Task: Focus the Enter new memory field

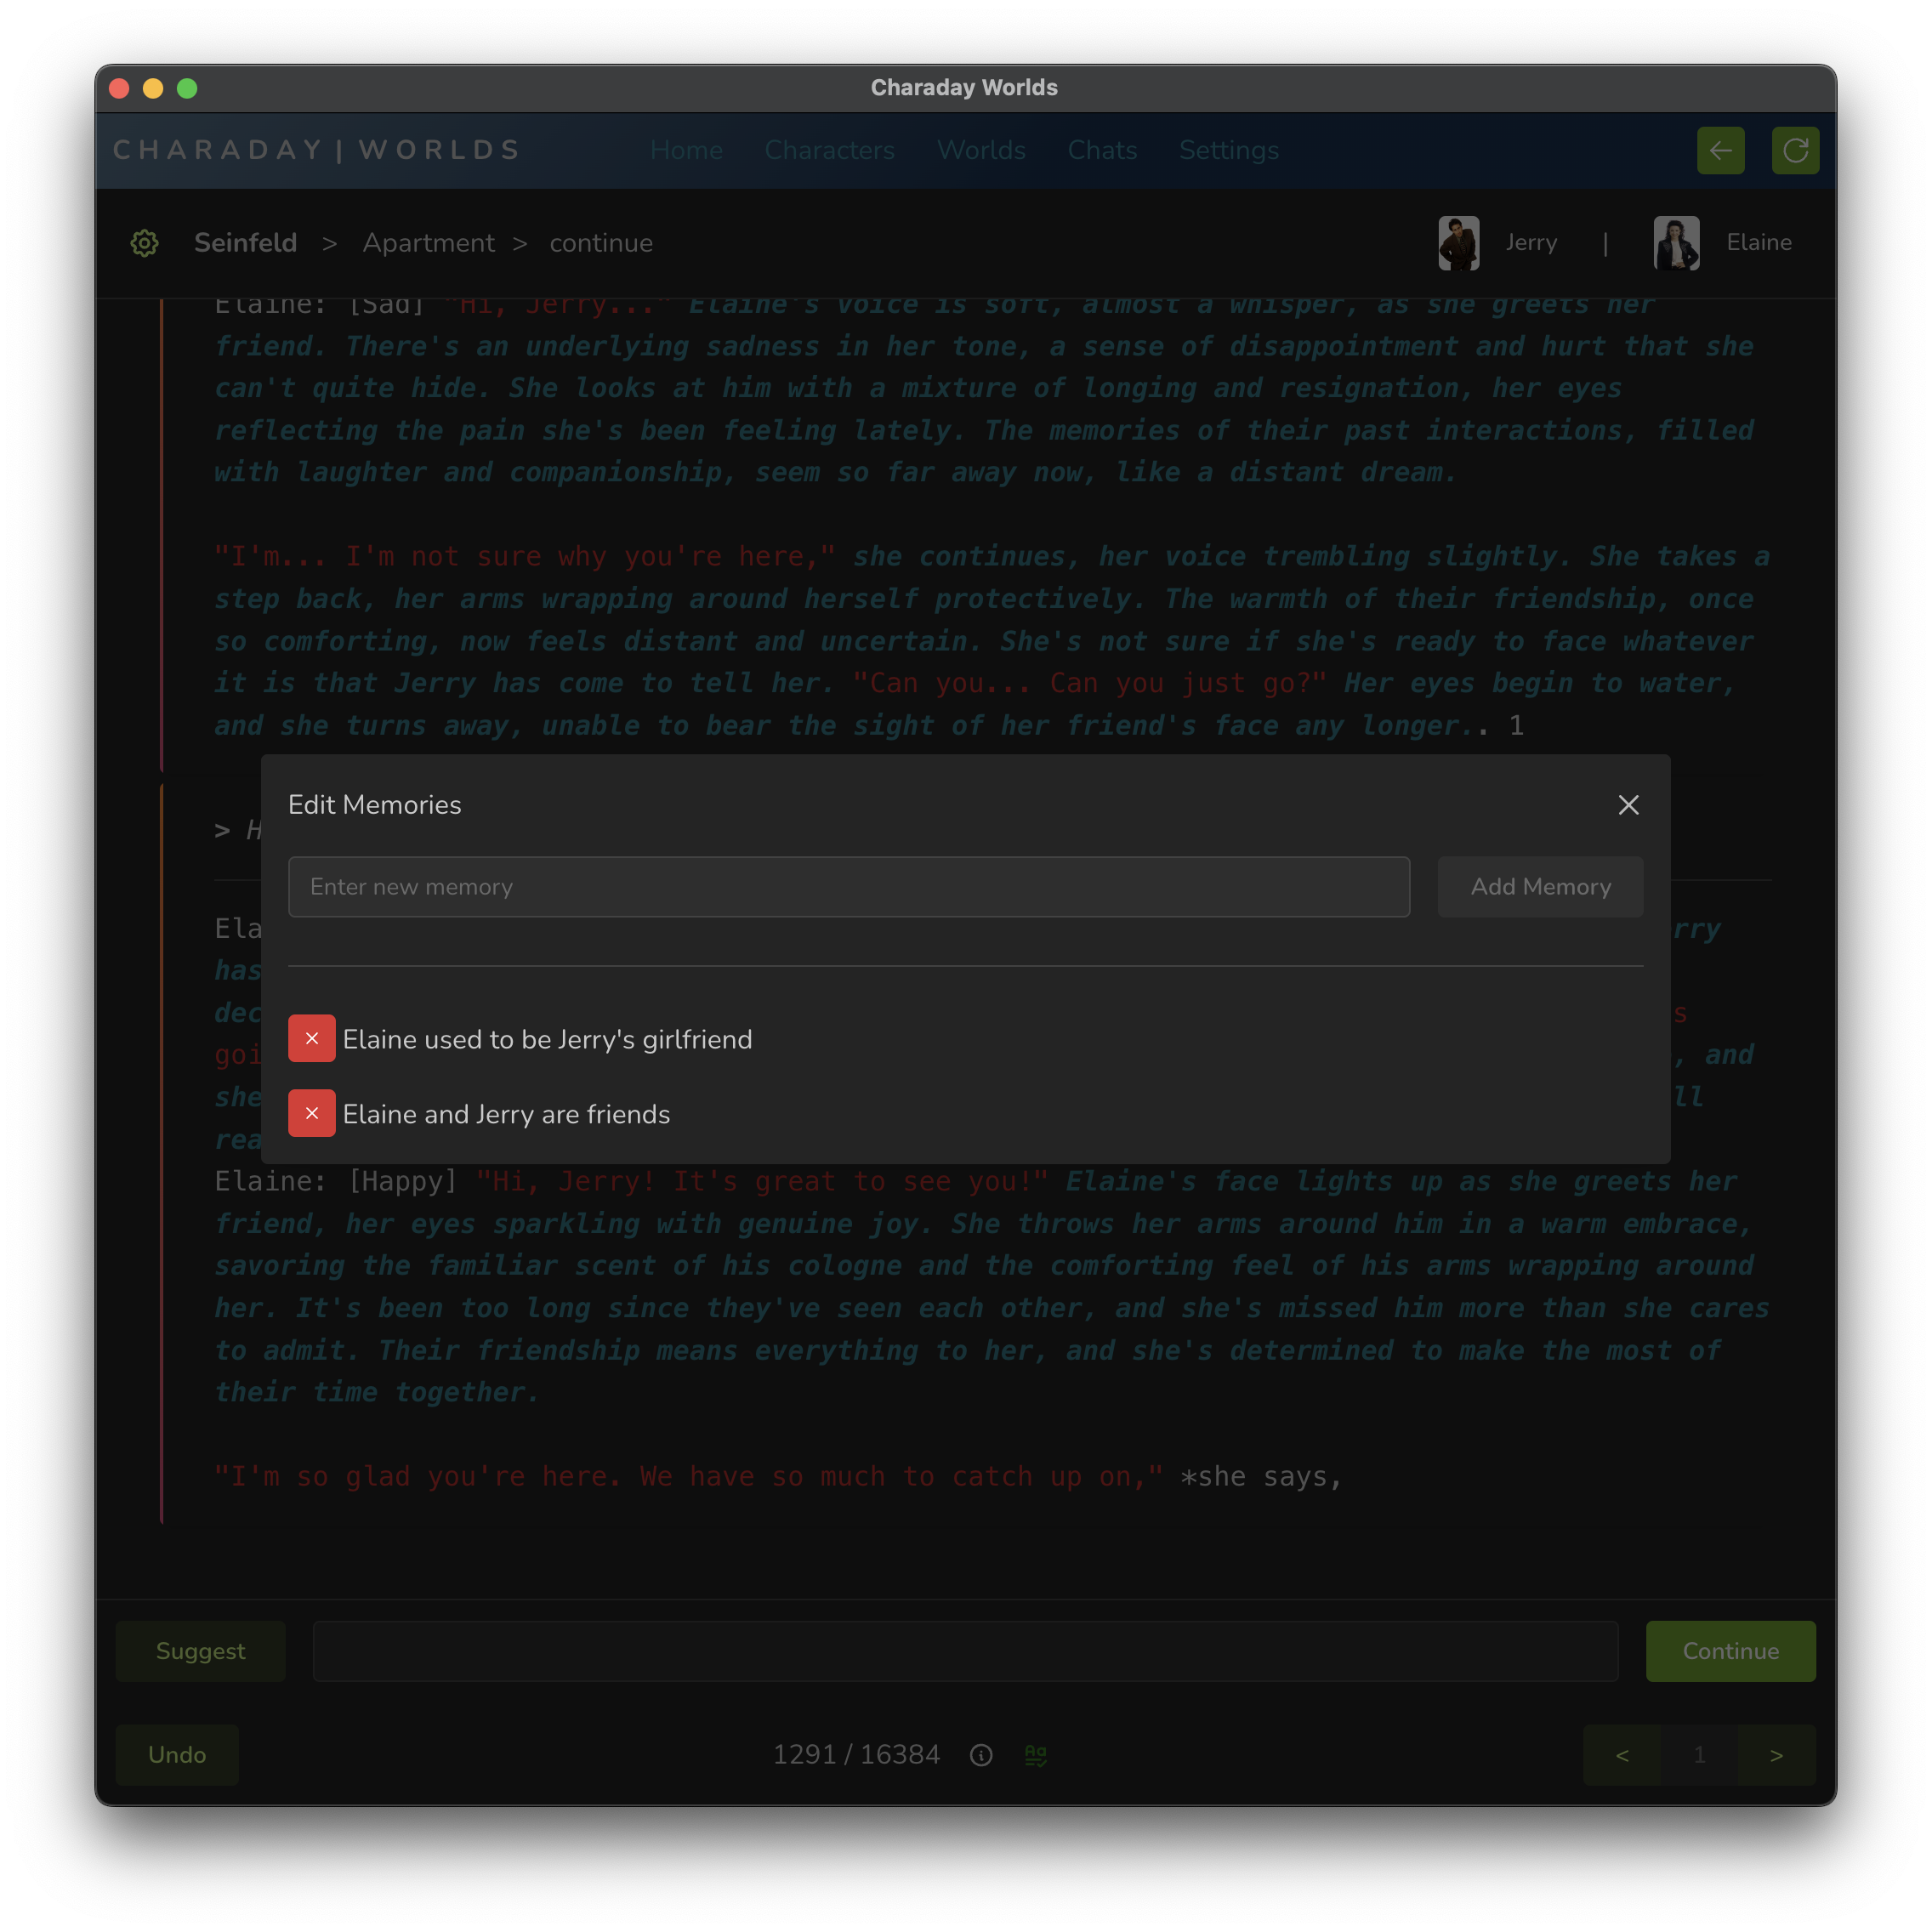Action: pos(849,887)
